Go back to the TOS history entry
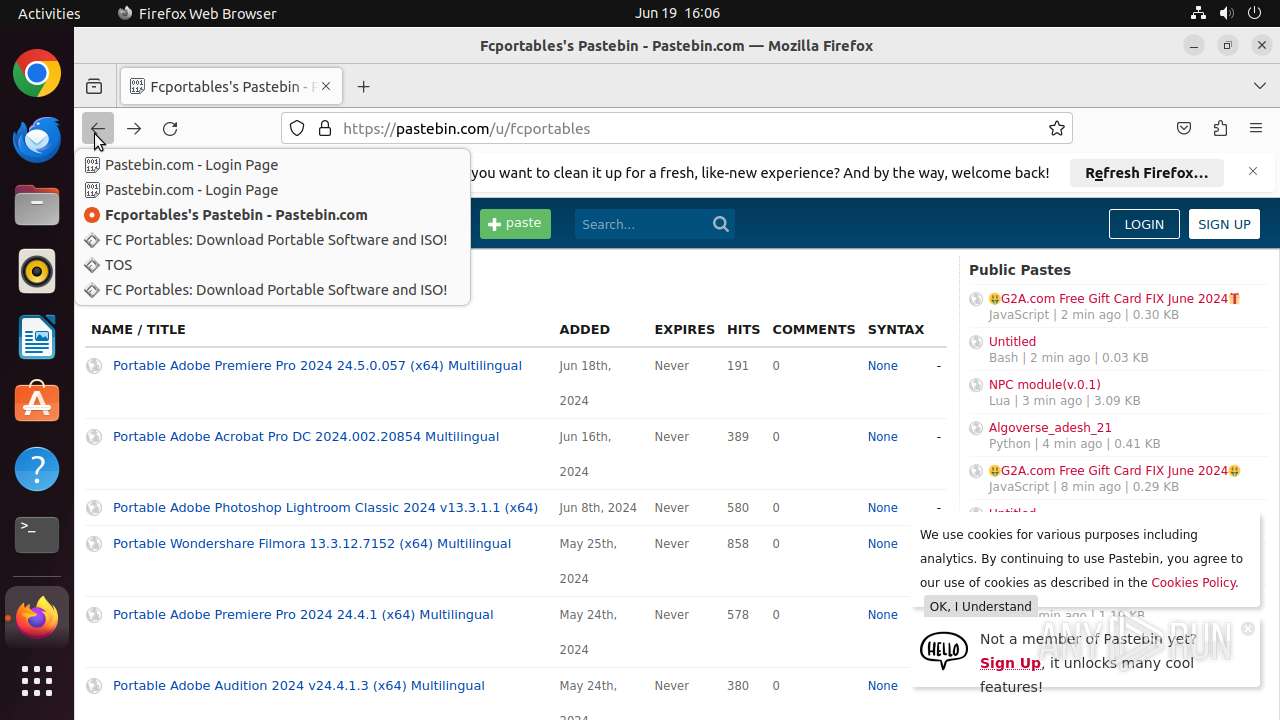 tap(272, 265)
